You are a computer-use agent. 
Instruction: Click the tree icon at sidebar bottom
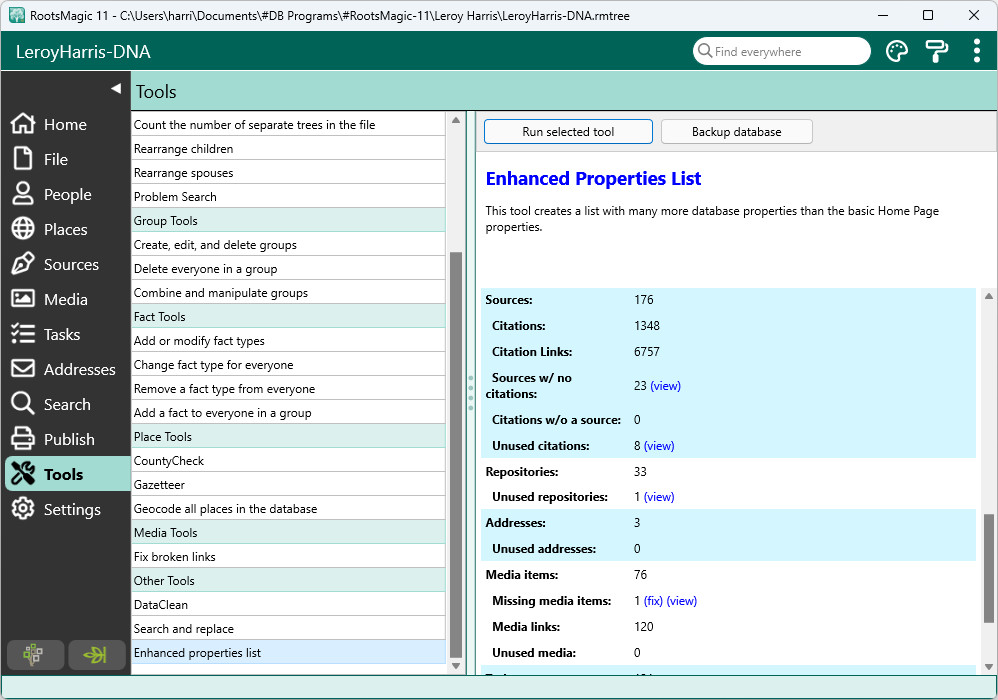35,654
